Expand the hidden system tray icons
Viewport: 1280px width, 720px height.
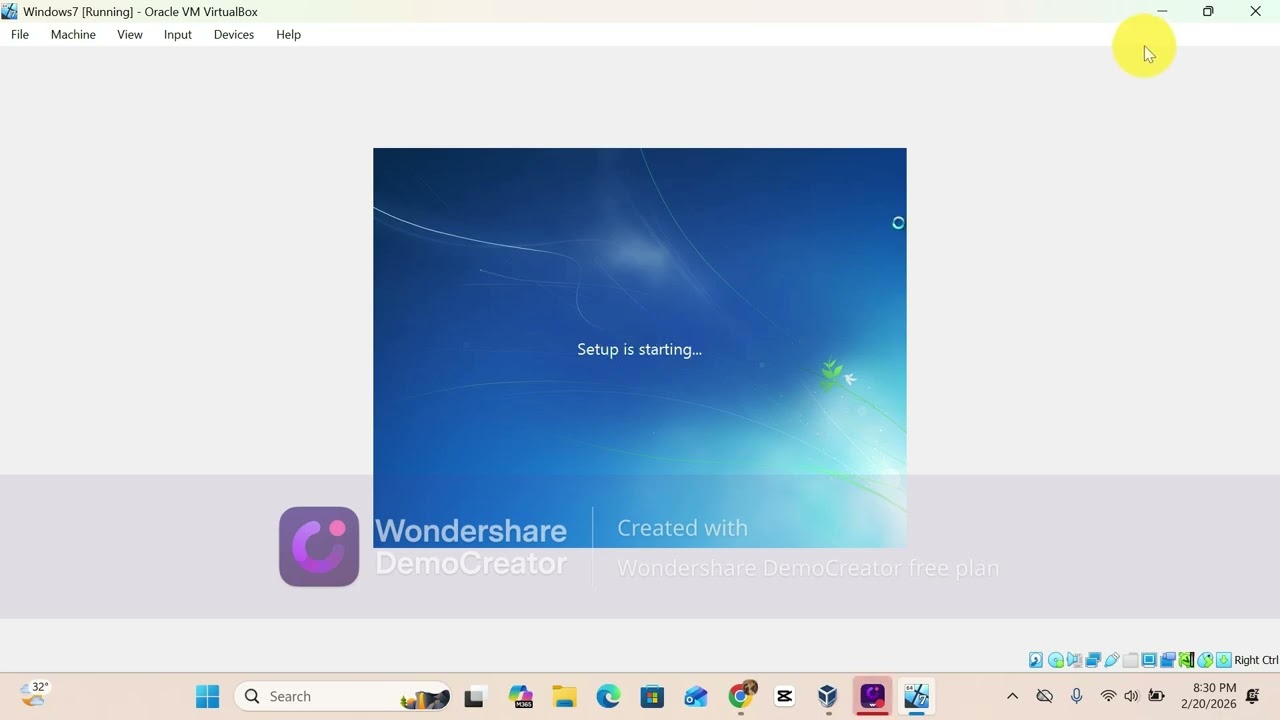pos(1012,696)
